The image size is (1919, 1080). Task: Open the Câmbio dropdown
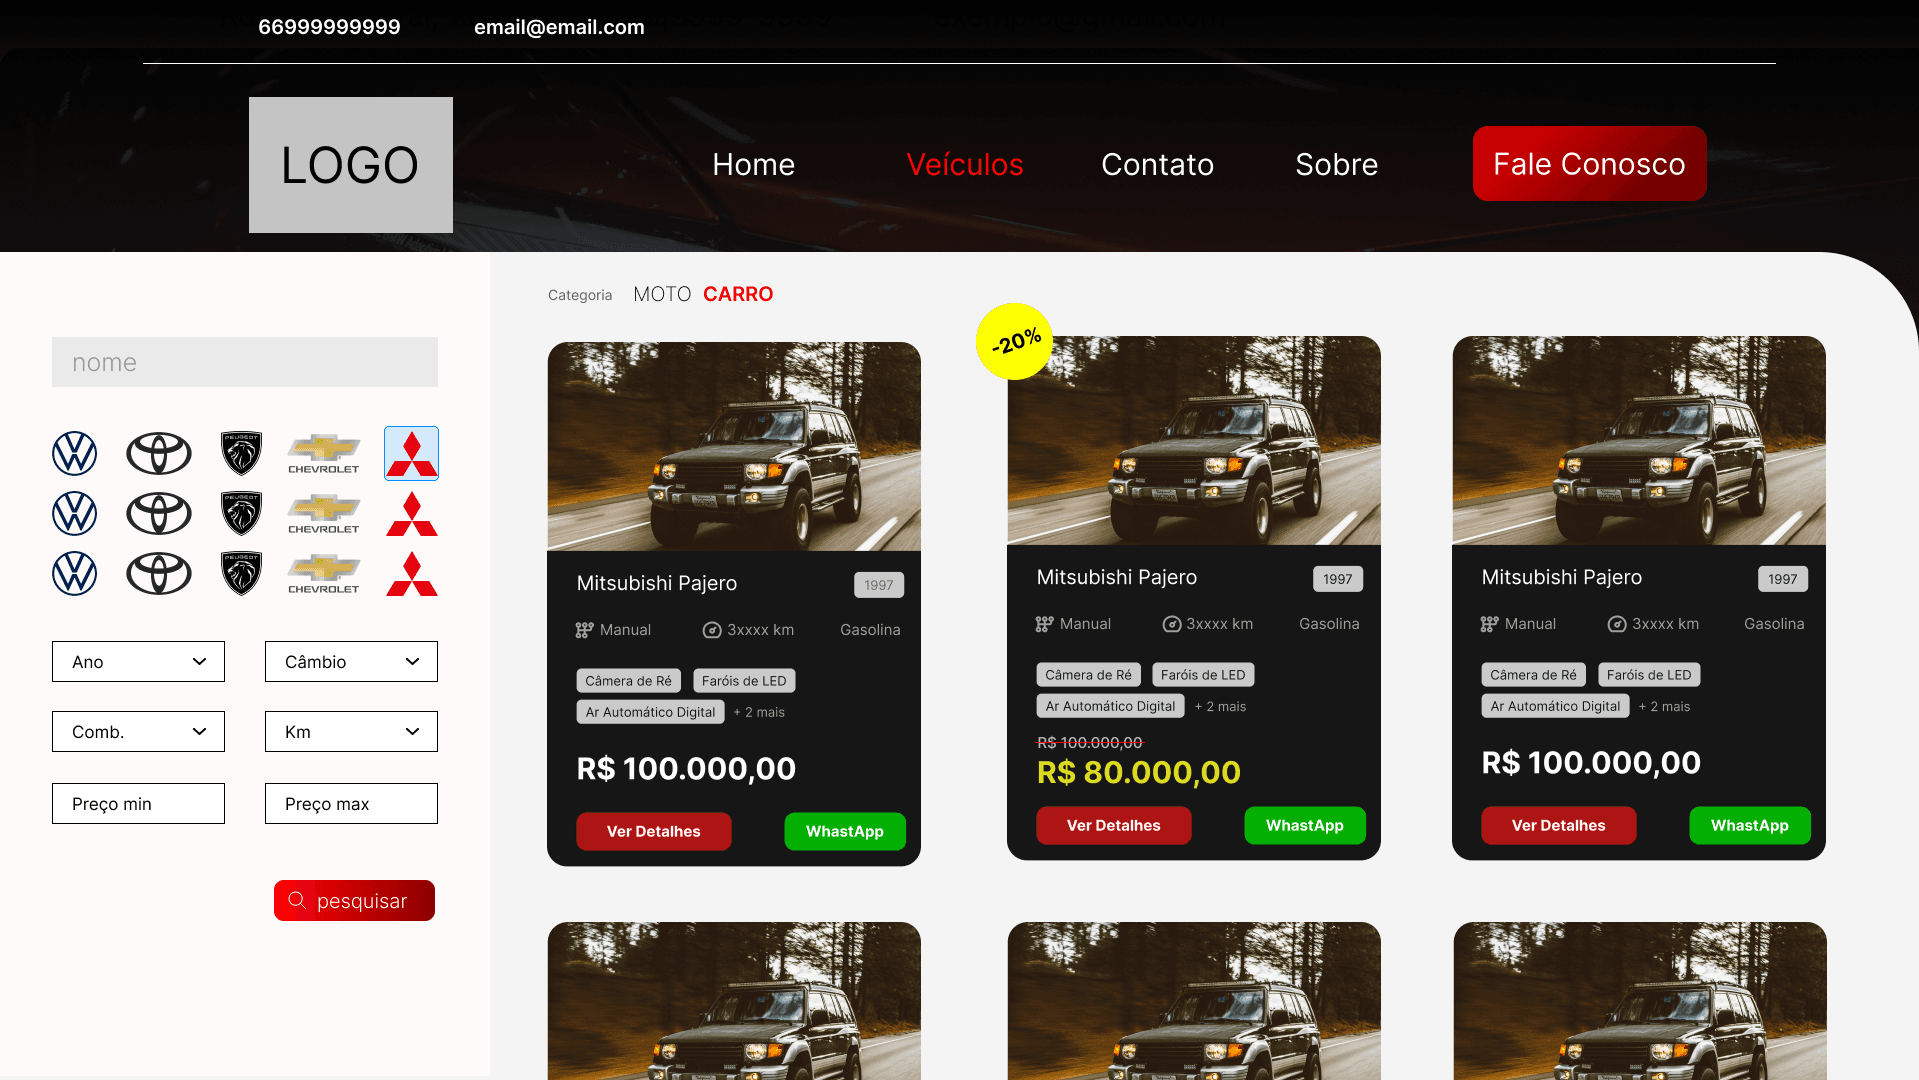pos(351,662)
